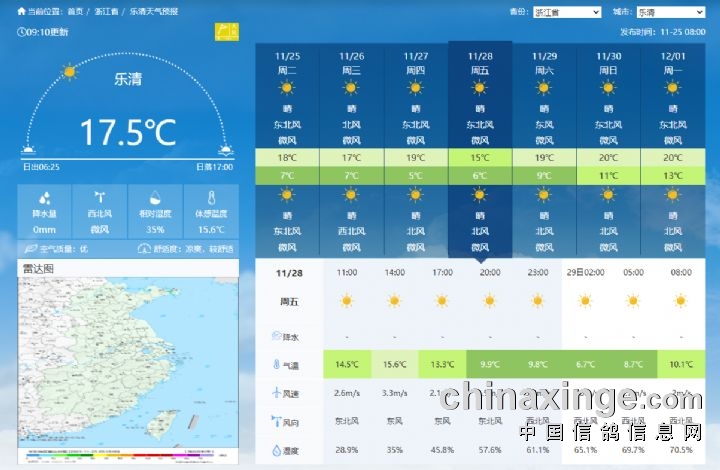Select the 11/30 周日 forecast column
This screenshot has width=720, height=470.
tap(609, 63)
